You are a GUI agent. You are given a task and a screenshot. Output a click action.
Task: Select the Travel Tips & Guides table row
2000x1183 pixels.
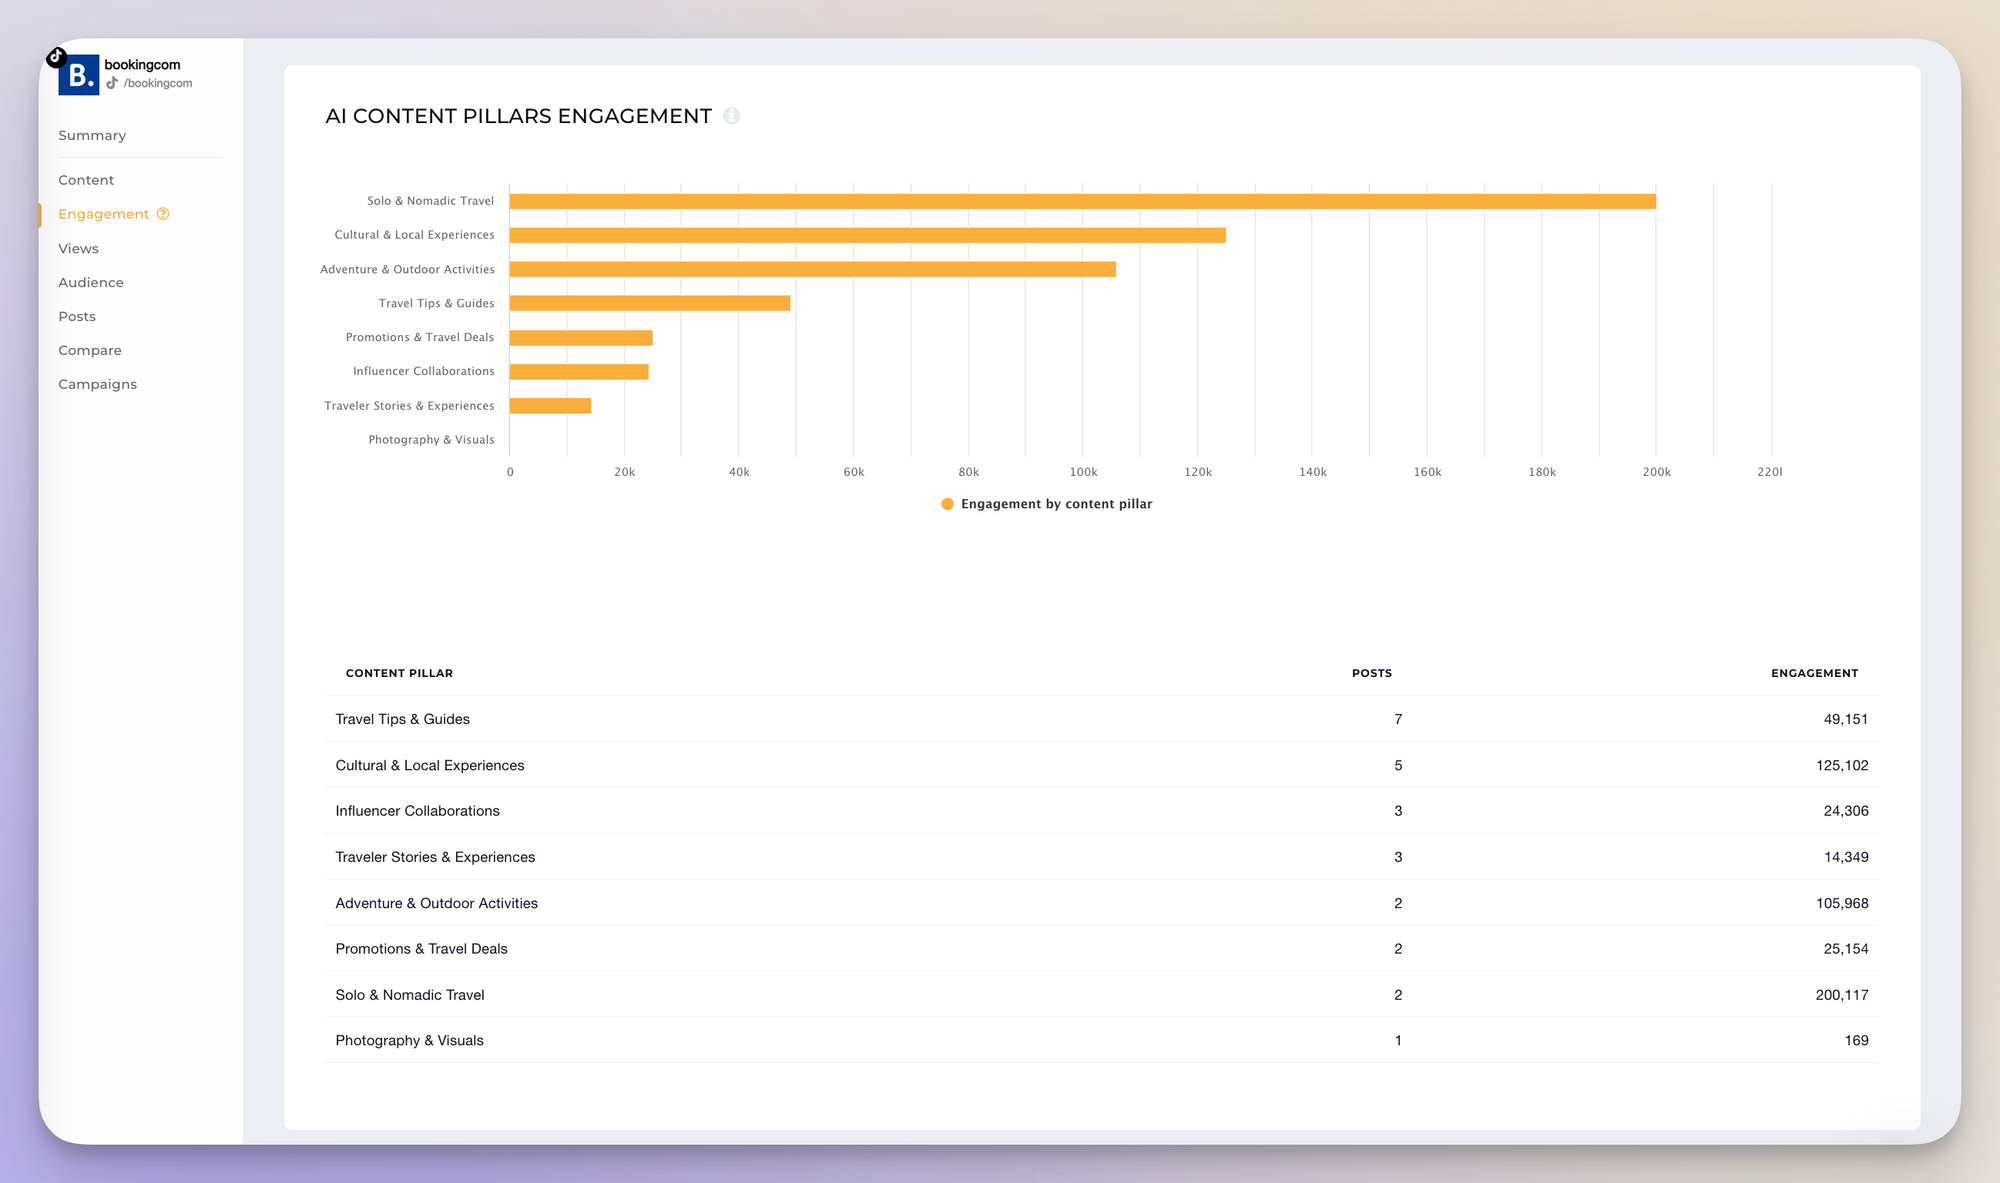point(1102,719)
